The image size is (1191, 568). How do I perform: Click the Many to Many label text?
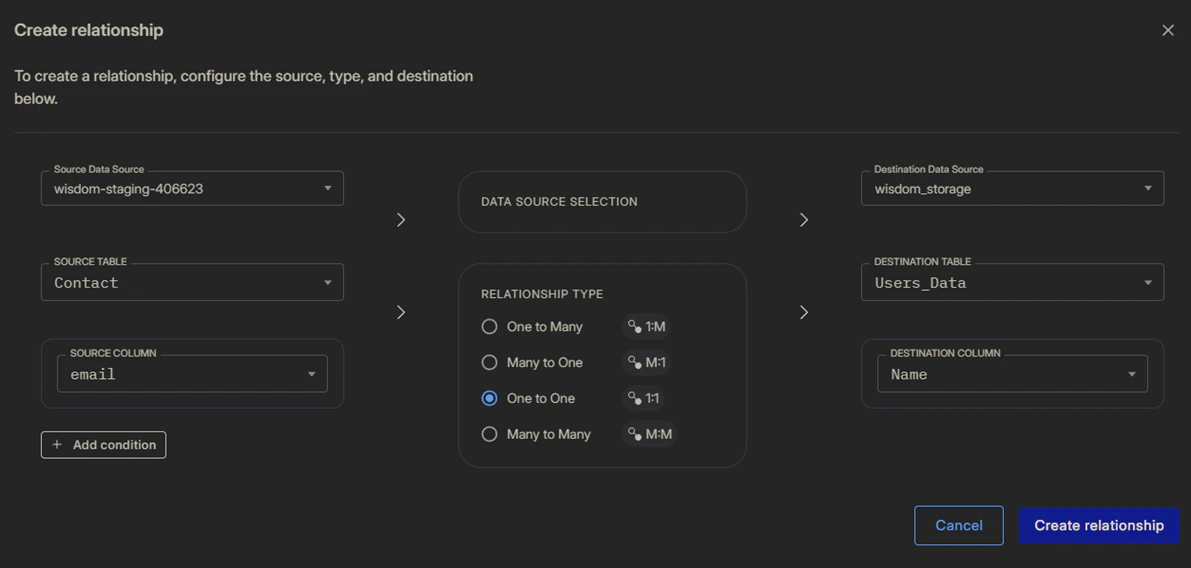coord(548,434)
